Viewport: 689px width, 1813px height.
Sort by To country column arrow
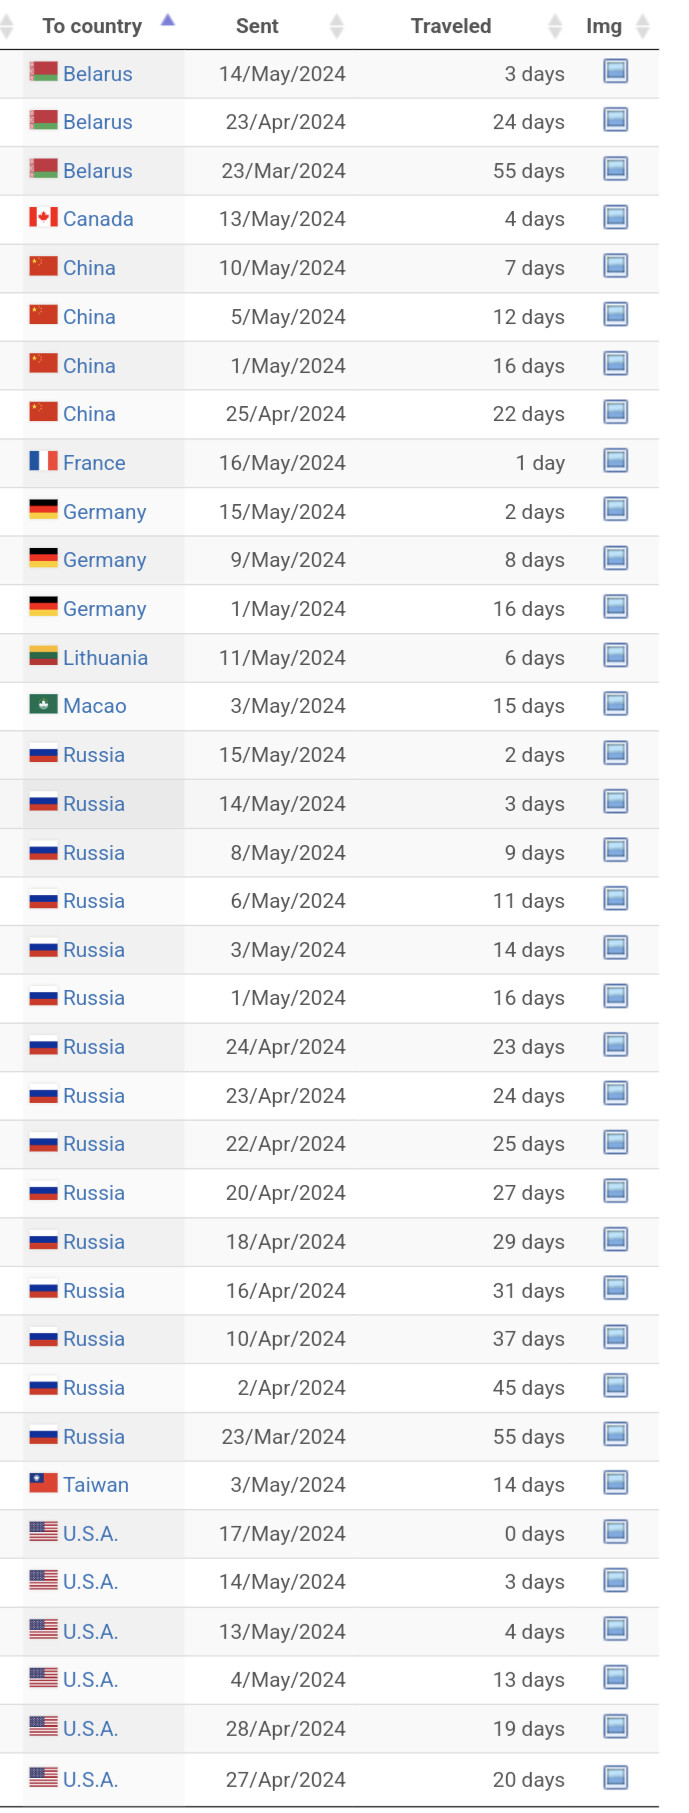168,20
